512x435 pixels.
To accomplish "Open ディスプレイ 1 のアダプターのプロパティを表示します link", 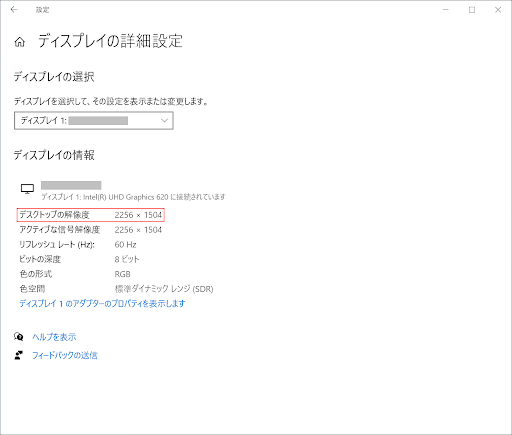I will [102, 303].
